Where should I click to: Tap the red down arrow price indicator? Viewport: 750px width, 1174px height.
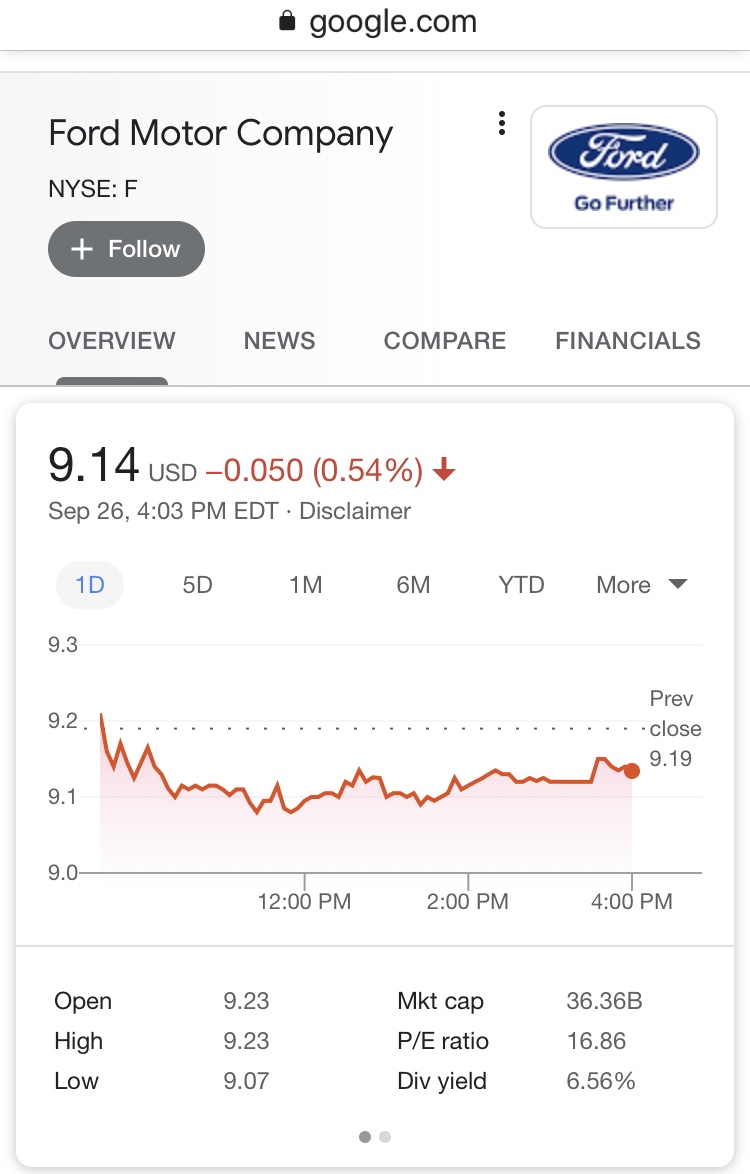click(445, 470)
